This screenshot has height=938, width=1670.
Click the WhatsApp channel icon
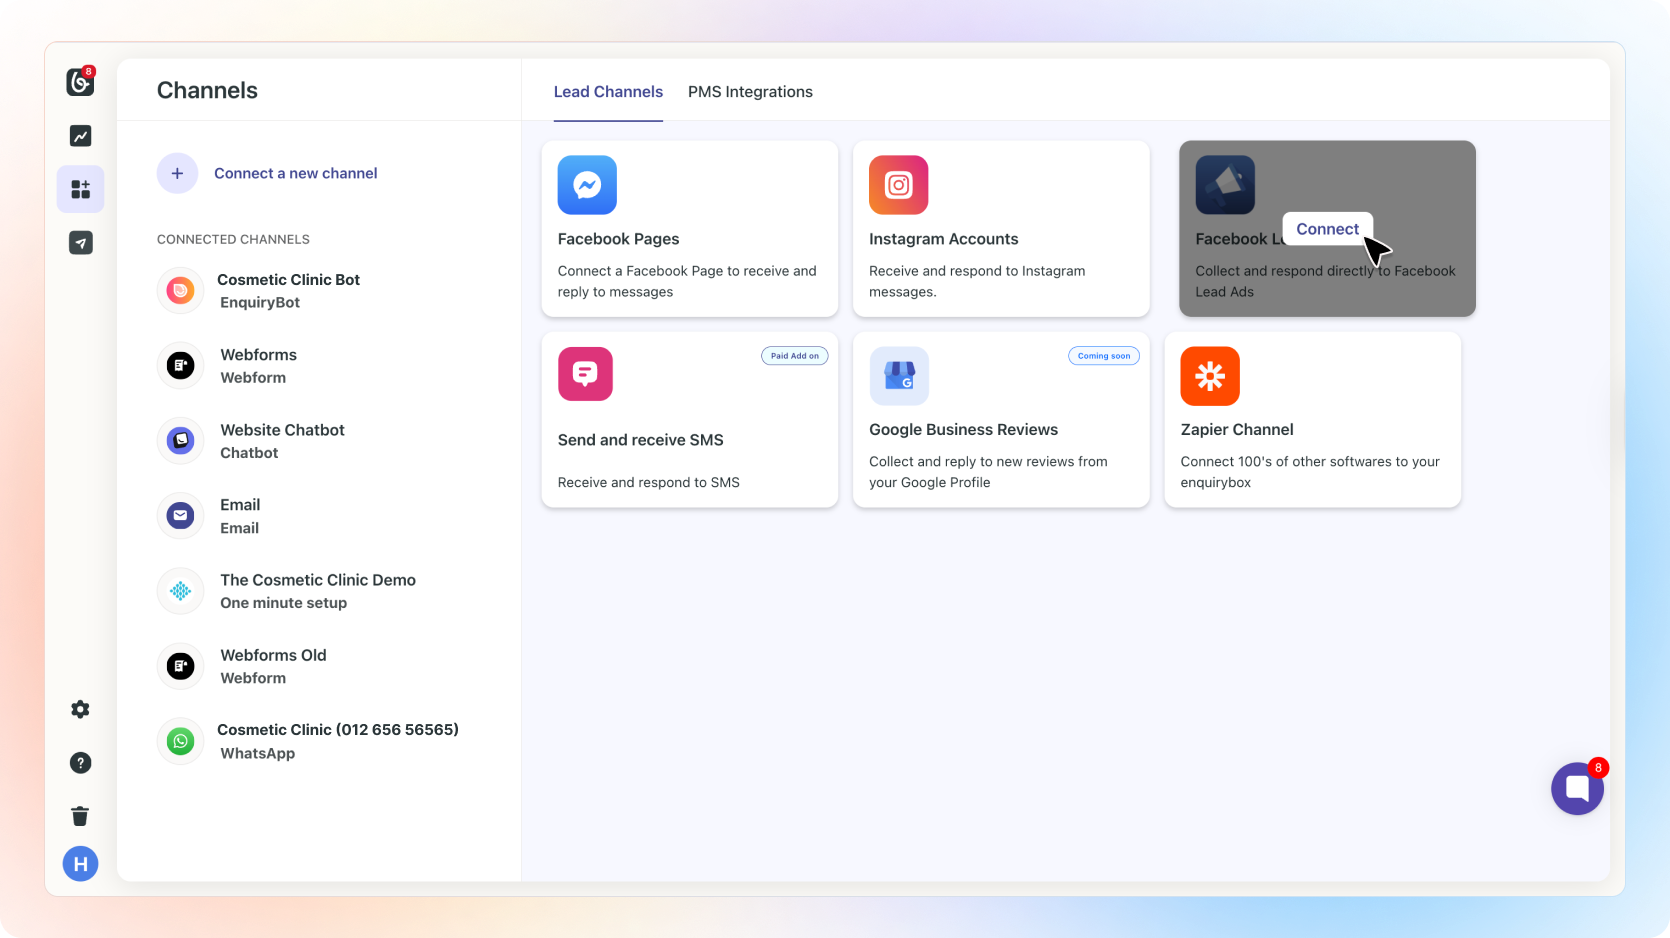pyautogui.click(x=180, y=741)
